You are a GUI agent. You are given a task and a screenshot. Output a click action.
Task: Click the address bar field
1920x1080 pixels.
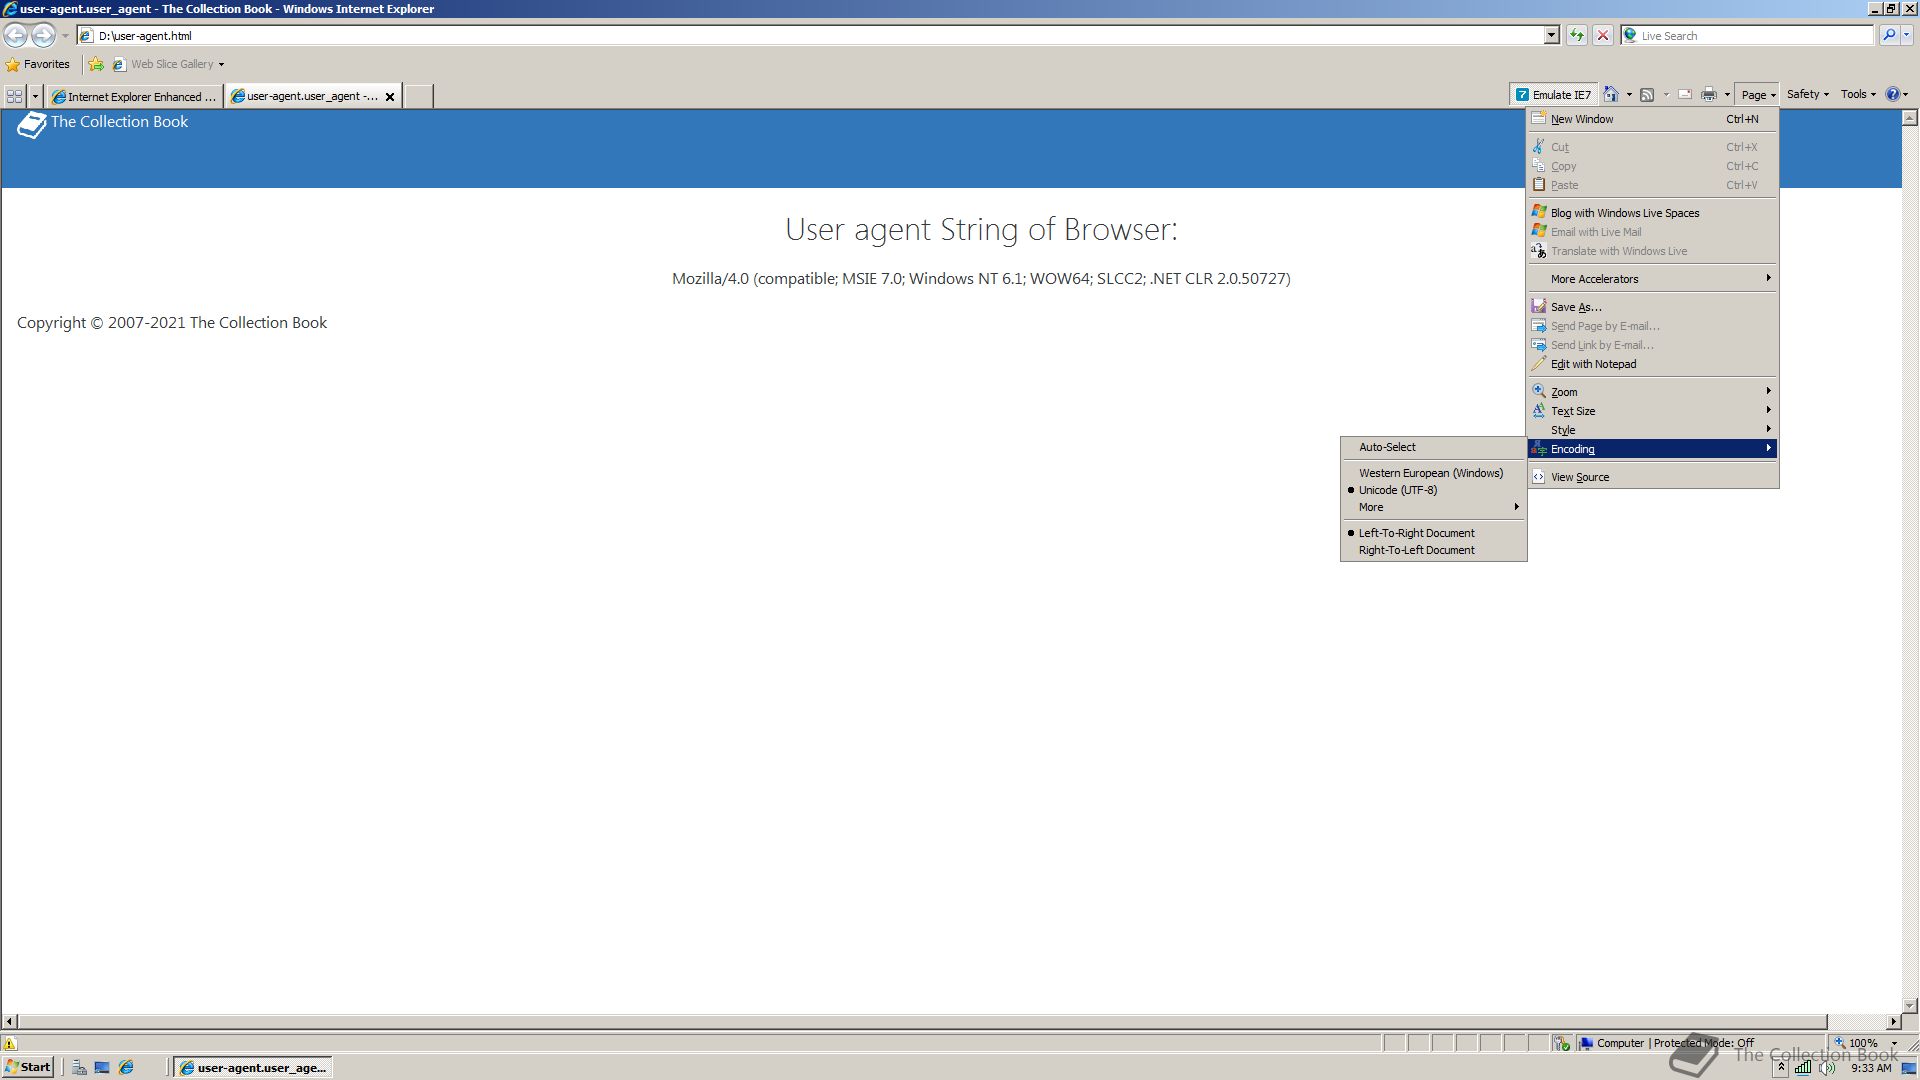(x=810, y=35)
